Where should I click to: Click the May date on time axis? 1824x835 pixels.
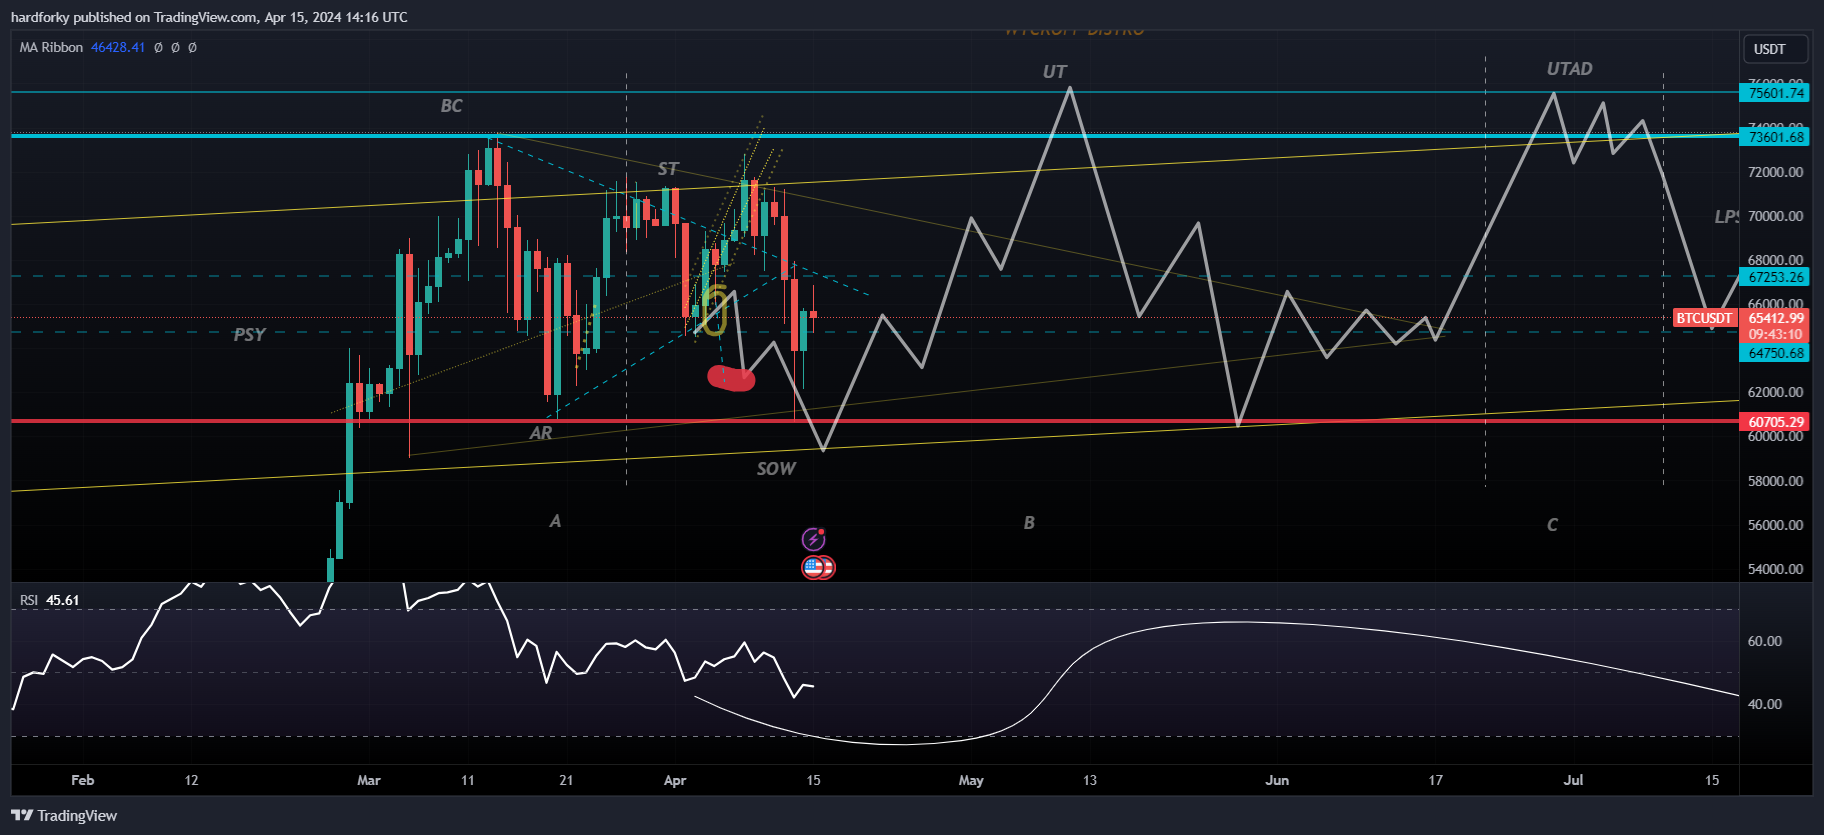click(971, 780)
